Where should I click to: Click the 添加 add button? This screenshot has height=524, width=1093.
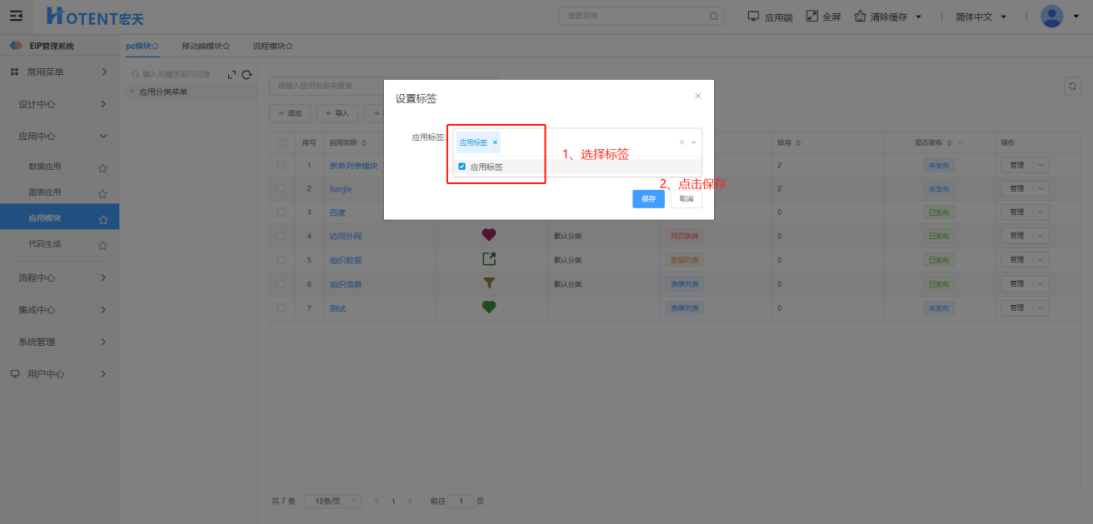pos(290,113)
